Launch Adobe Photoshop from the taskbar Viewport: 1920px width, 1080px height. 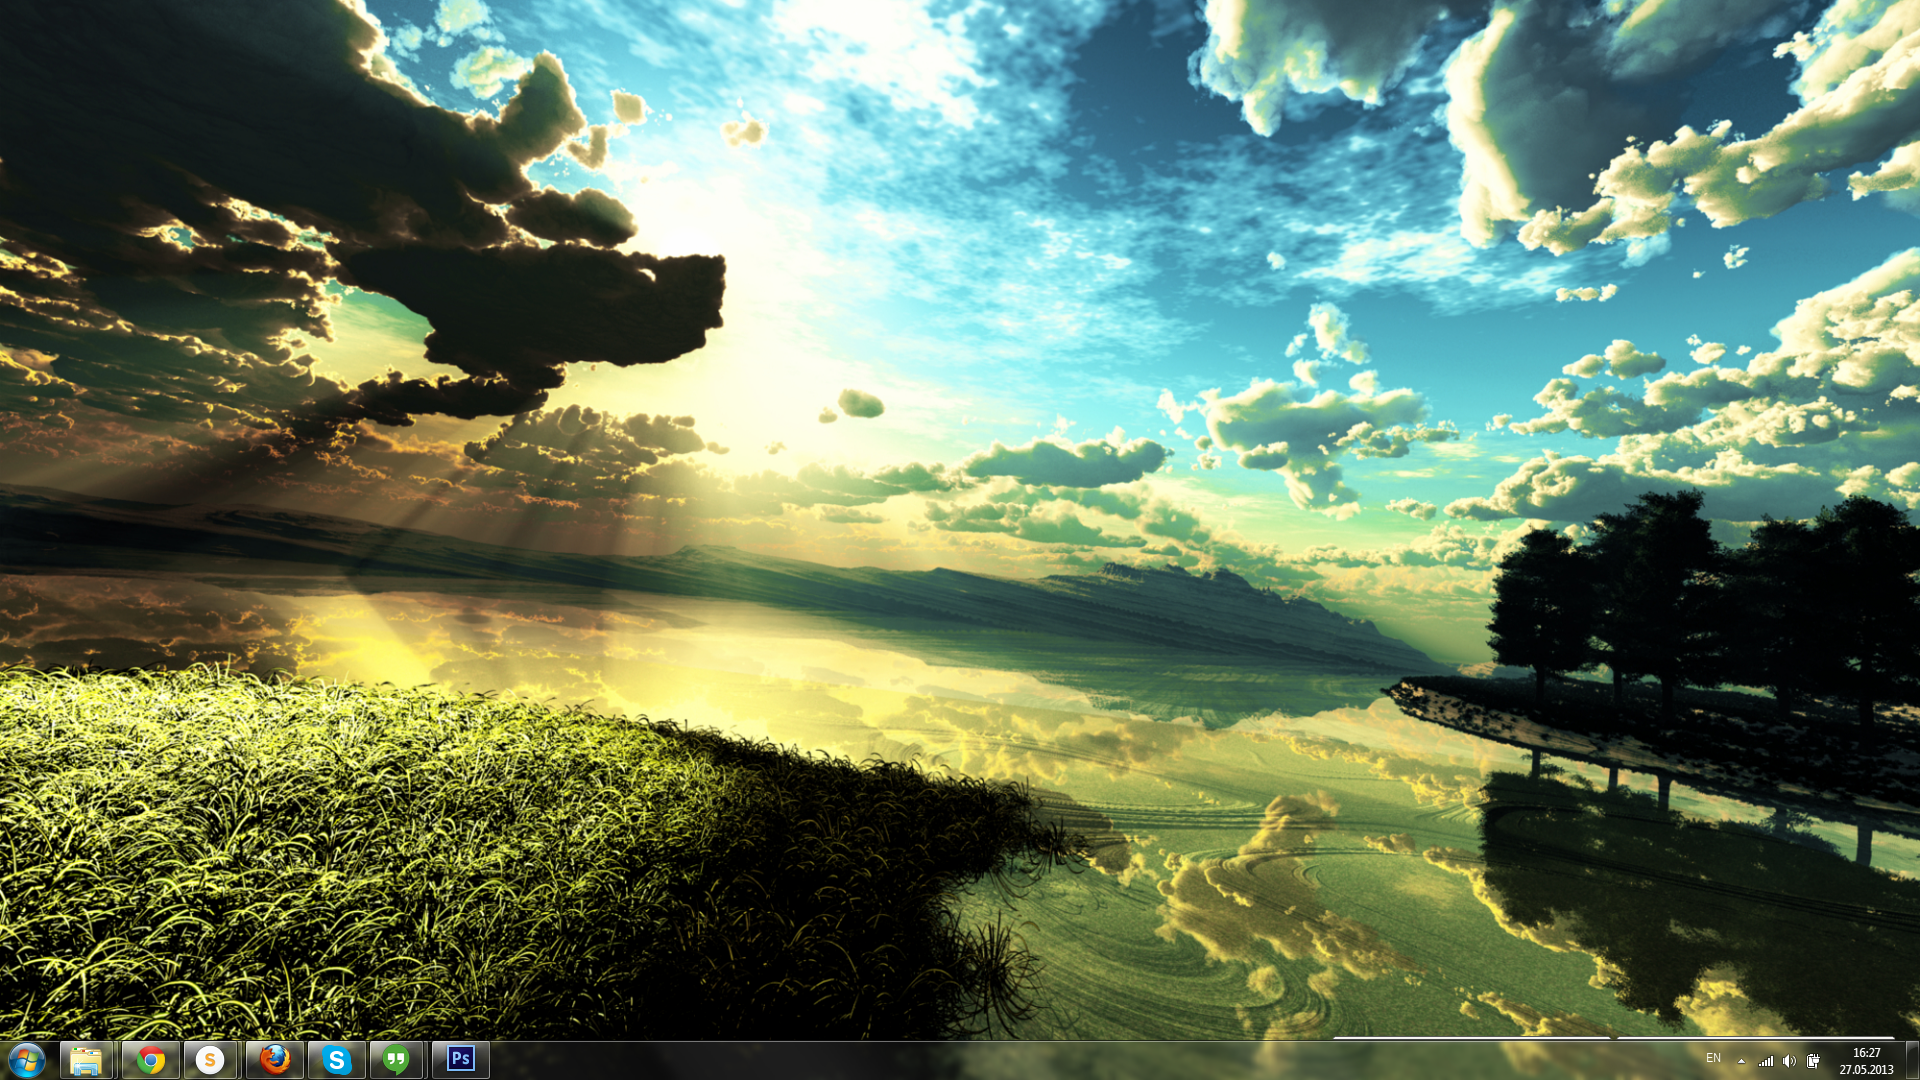[461, 1059]
